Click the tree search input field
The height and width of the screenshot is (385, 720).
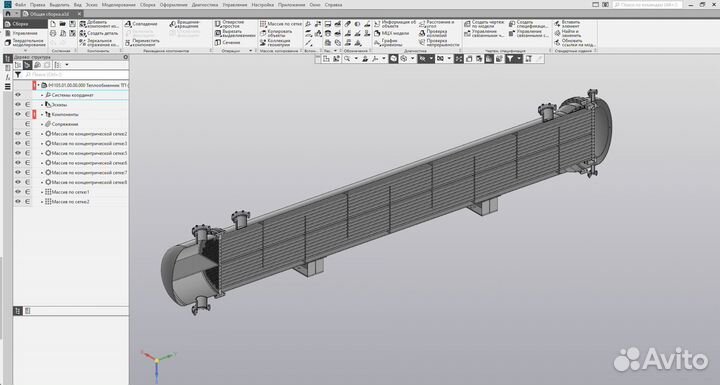click(76, 74)
